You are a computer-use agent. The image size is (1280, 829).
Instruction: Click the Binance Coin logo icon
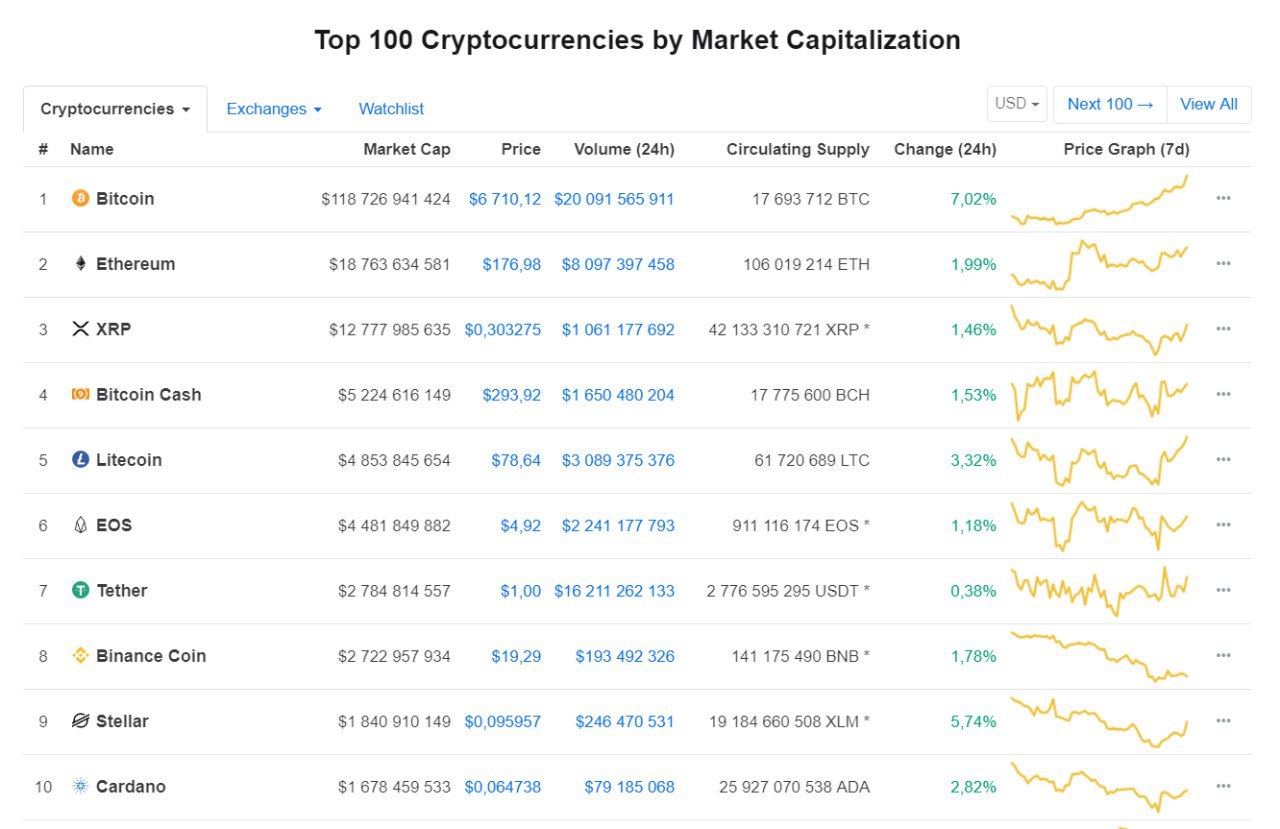81,656
